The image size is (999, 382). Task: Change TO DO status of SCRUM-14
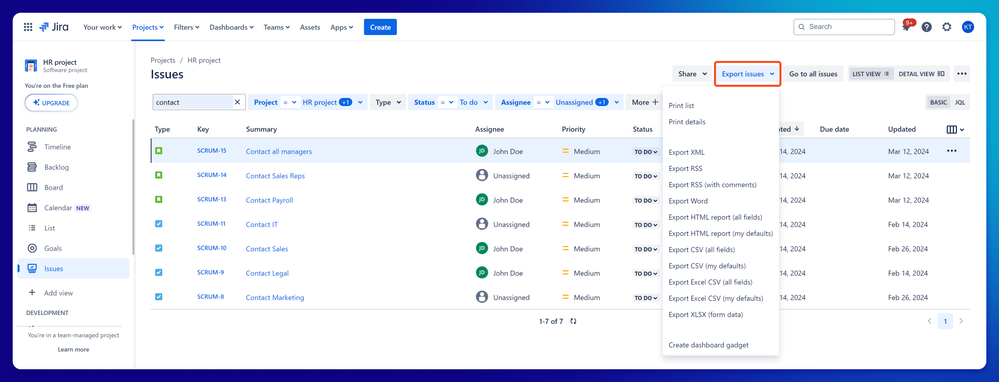click(x=645, y=176)
